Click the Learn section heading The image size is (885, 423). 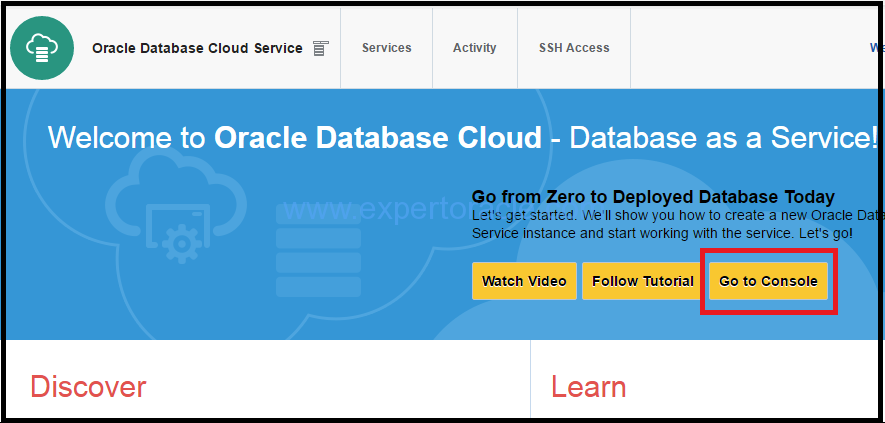[589, 387]
